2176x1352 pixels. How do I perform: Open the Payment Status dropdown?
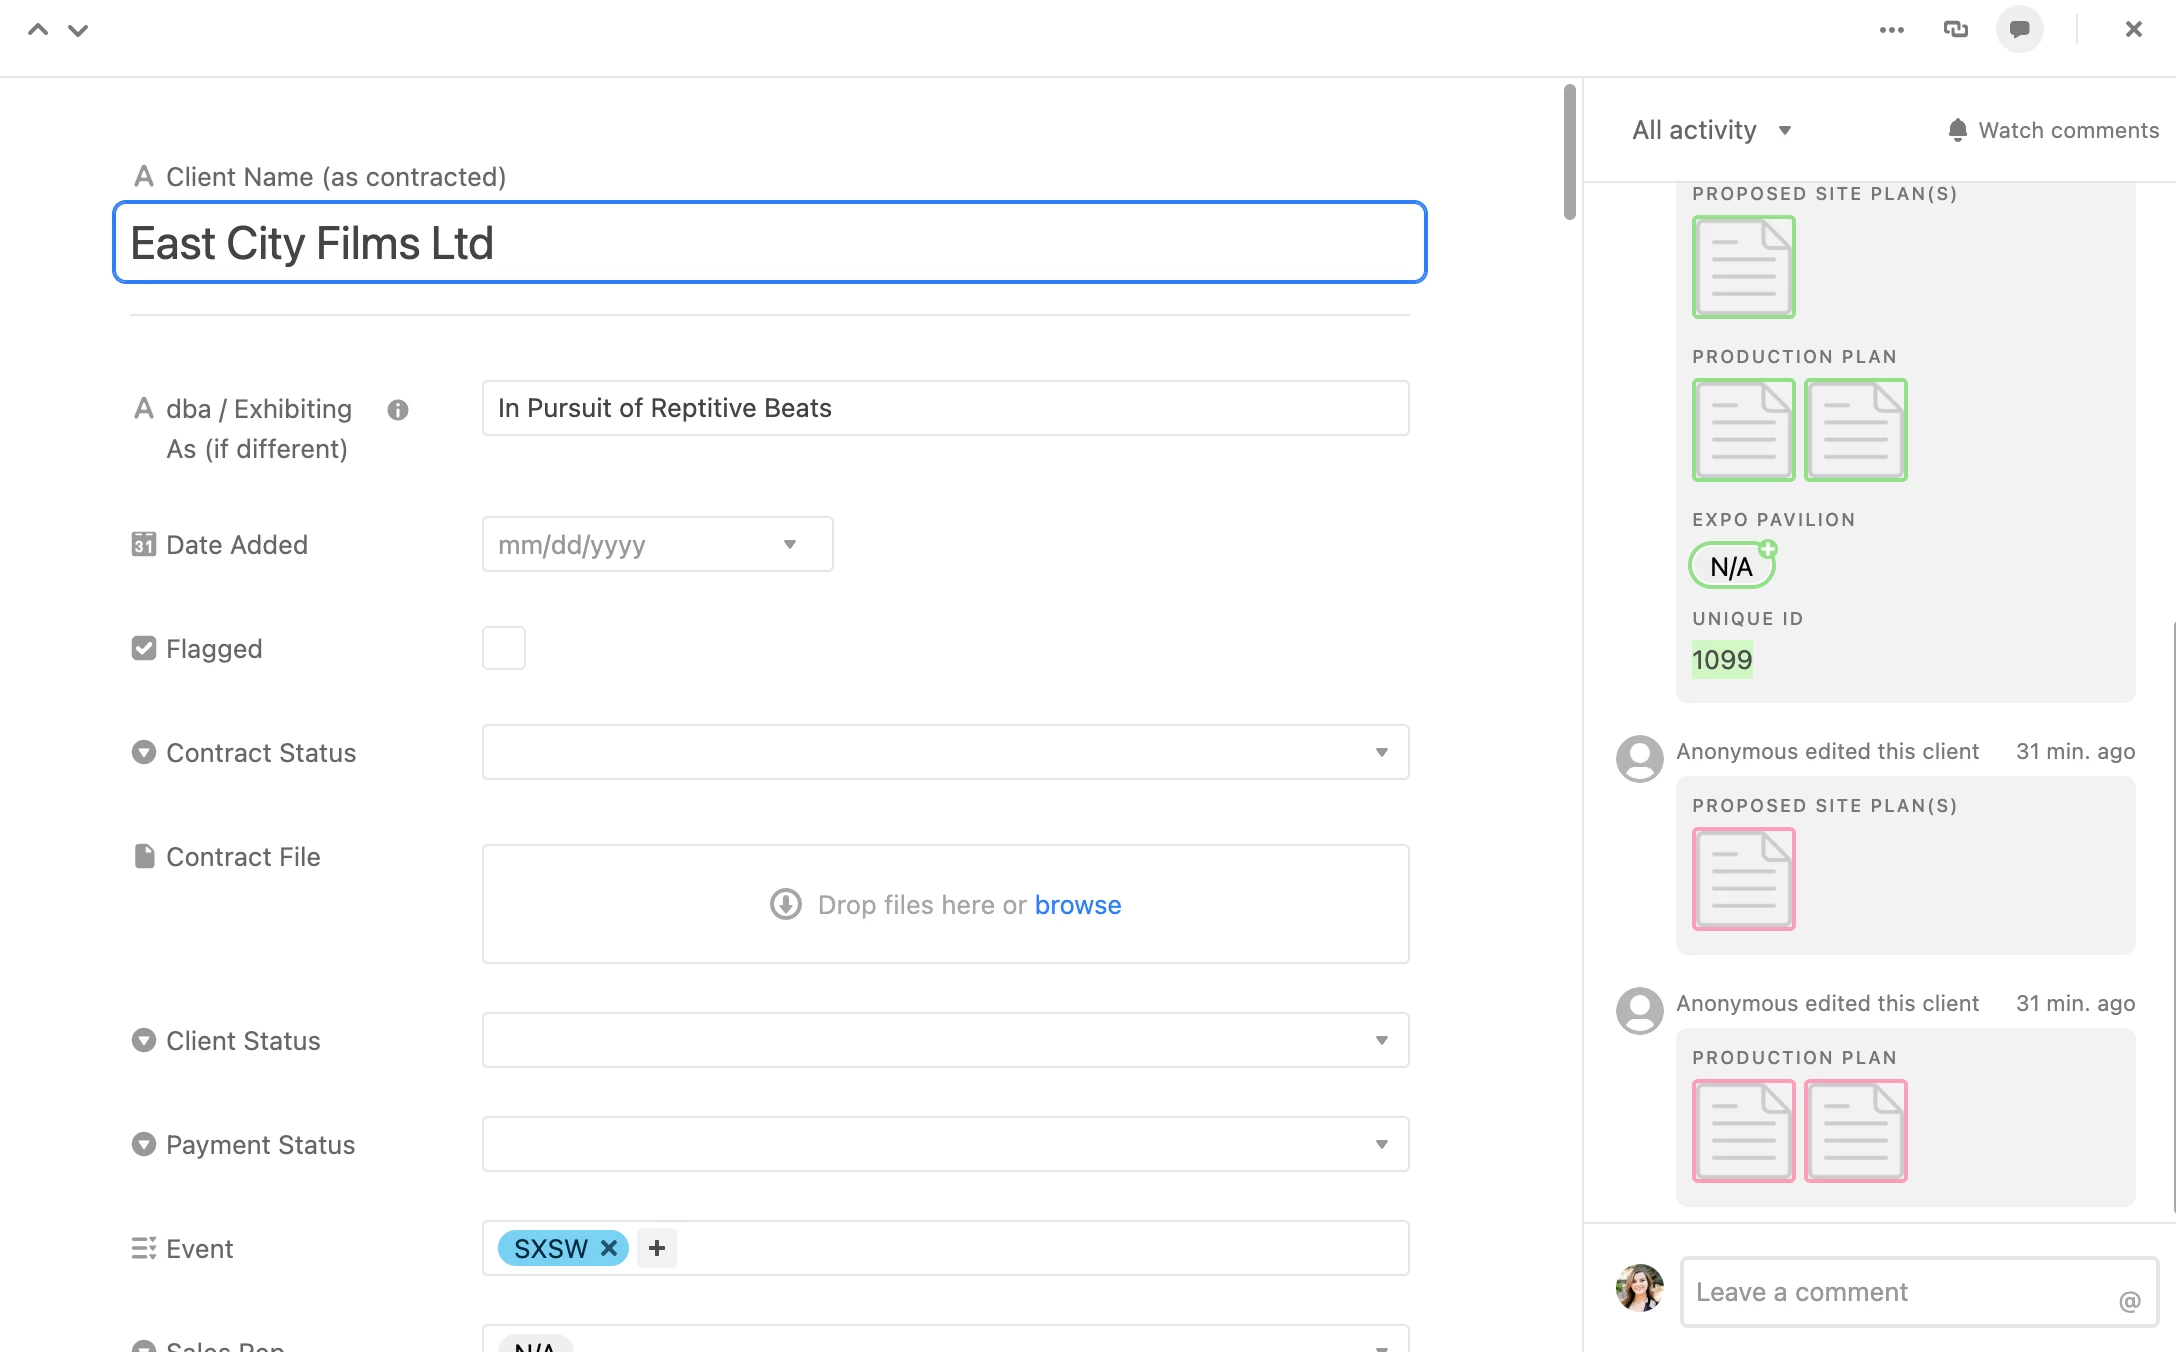click(x=945, y=1144)
